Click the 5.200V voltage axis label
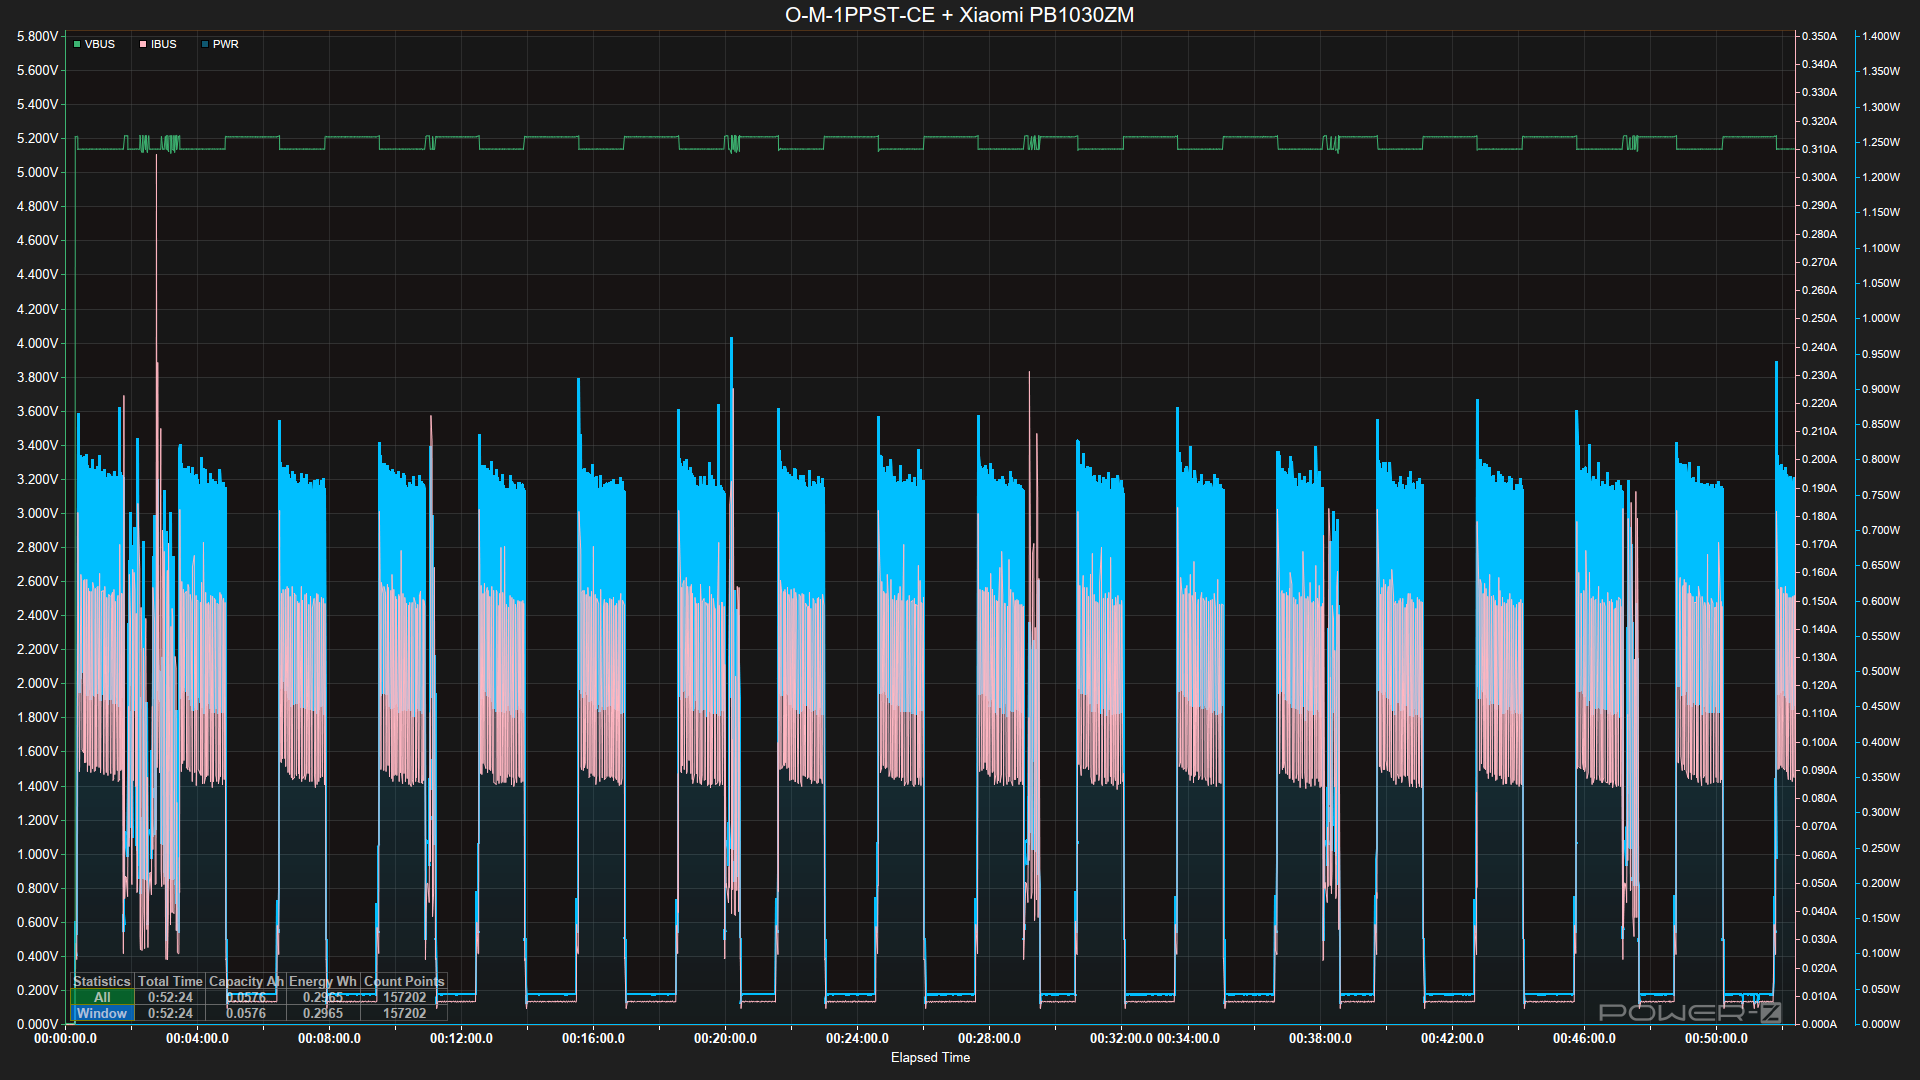This screenshot has width=1920, height=1080. click(37, 138)
